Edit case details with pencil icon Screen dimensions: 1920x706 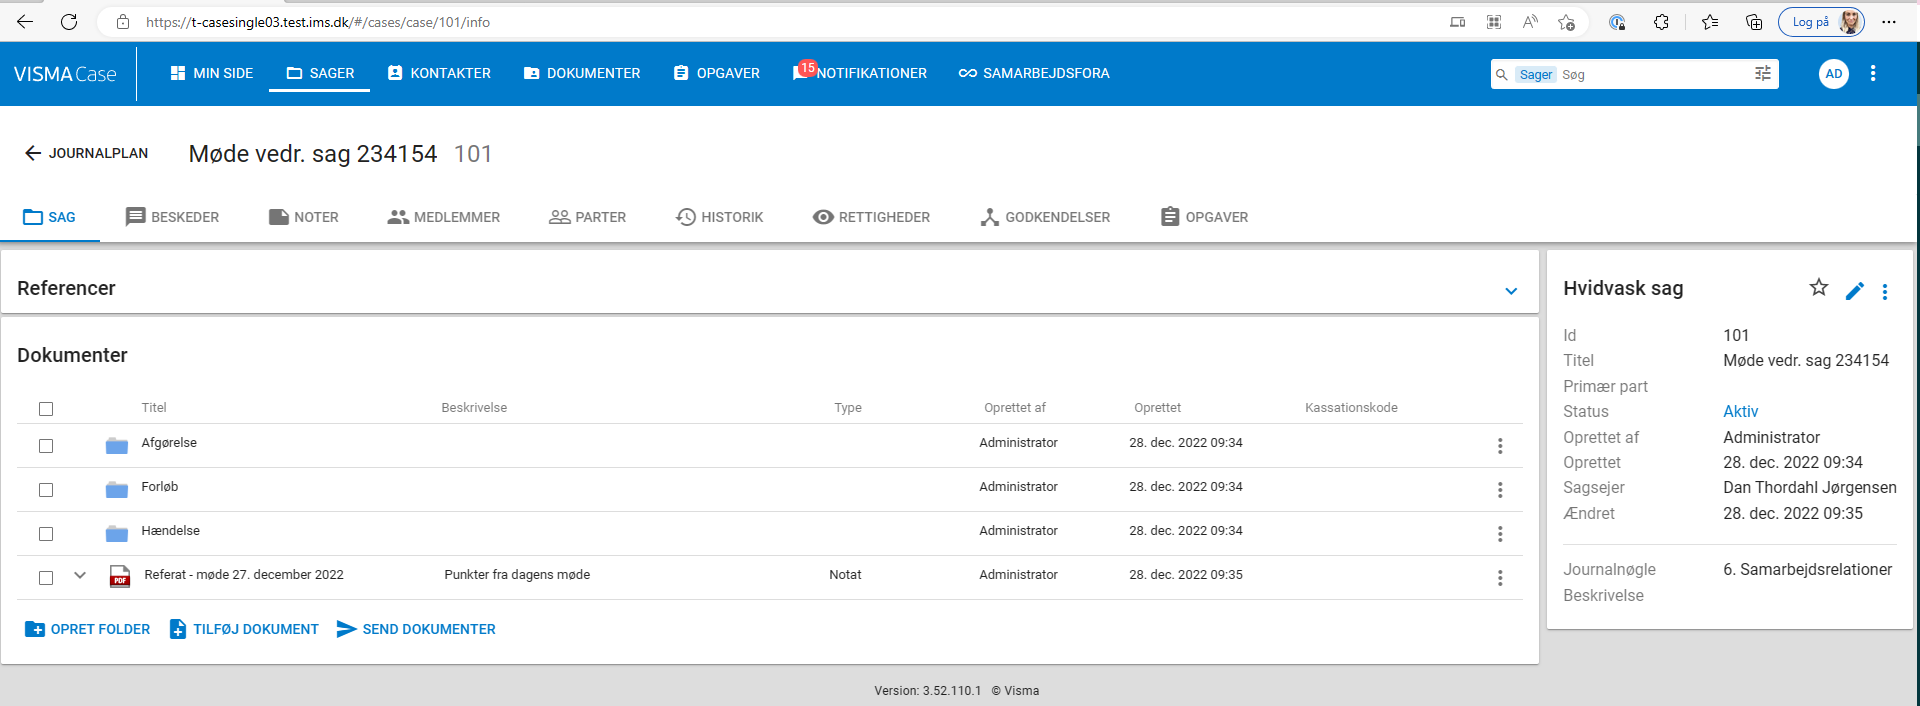(1854, 291)
